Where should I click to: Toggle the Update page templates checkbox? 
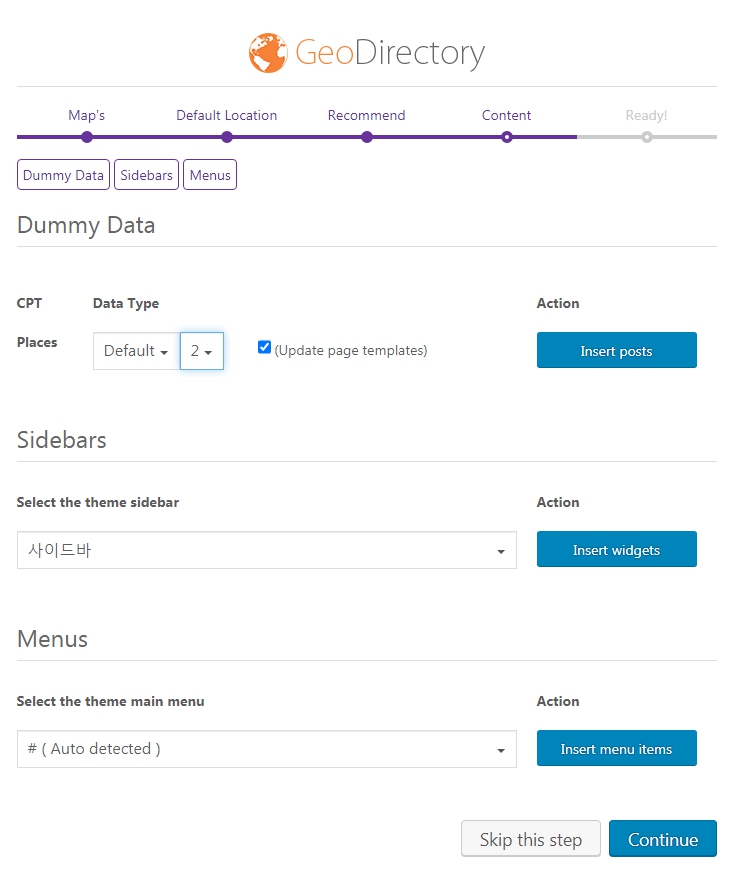(x=264, y=347)
